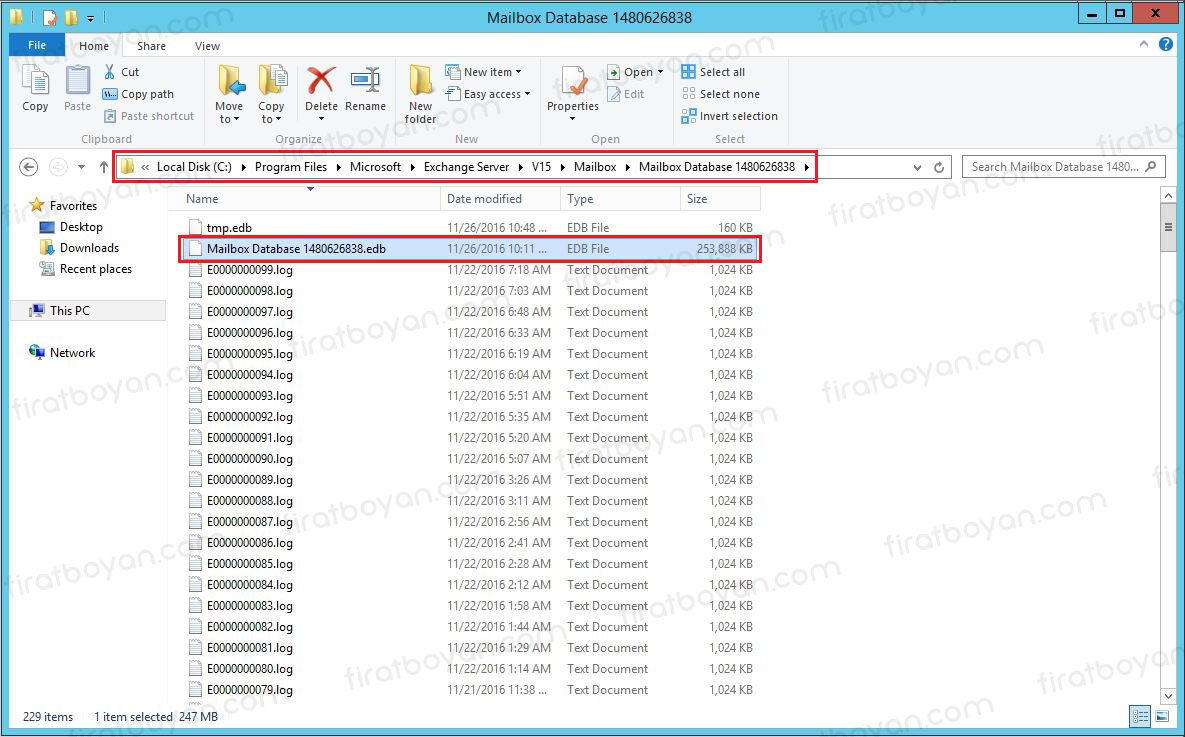Click Paste shortcut
The width and height of the screenshot is (1185, 737).
pos(149,116)
